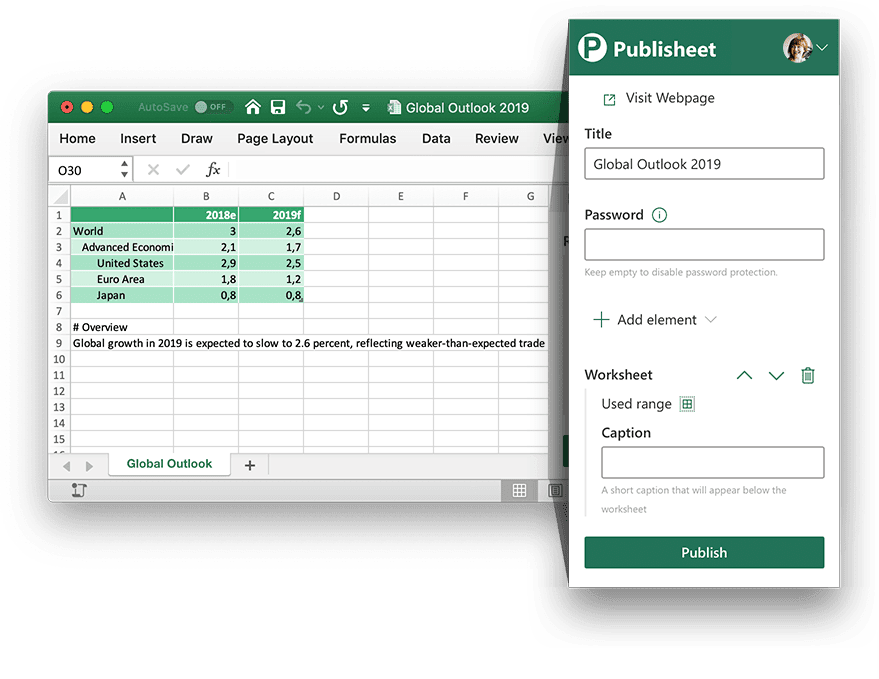
Task: Move Worksheet element up
Action: [x=744, y=375]
